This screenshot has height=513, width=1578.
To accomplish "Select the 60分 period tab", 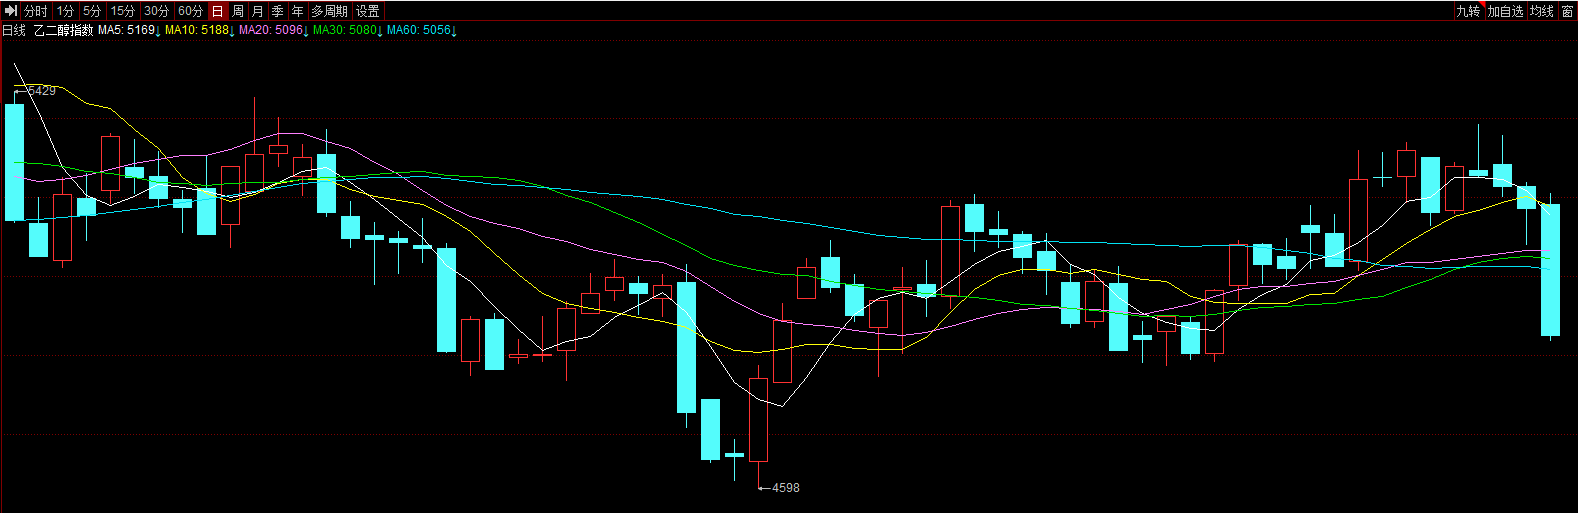I will pyautogui.click(x=191, y=11).
